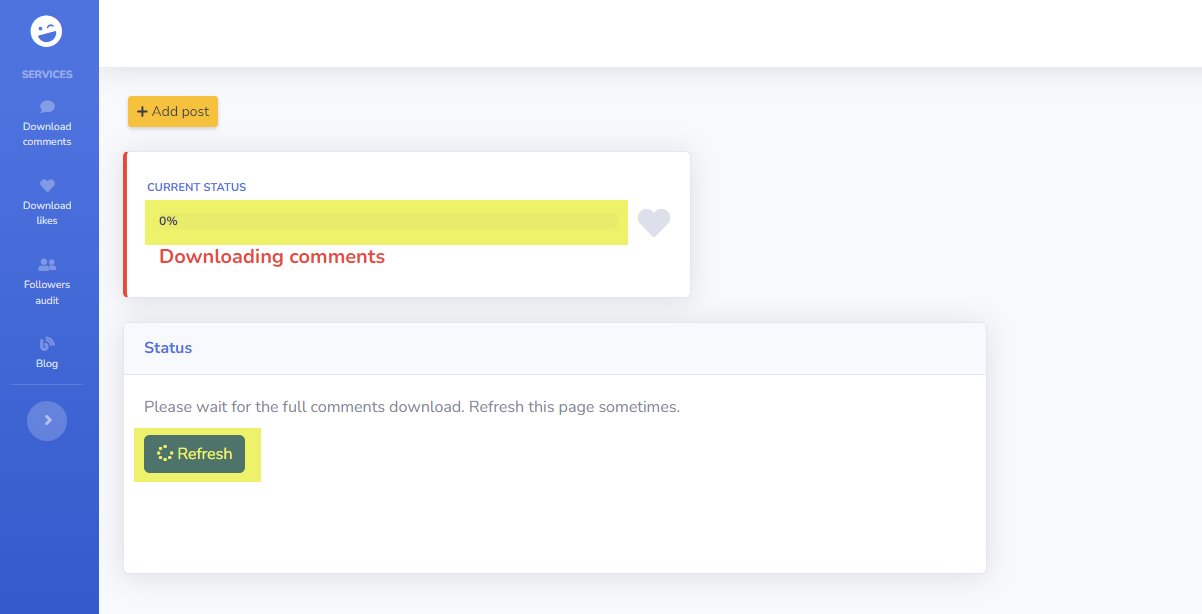Open the 'Blog' text link in sidebar
1202x614 pixels.
pos(47,364)
